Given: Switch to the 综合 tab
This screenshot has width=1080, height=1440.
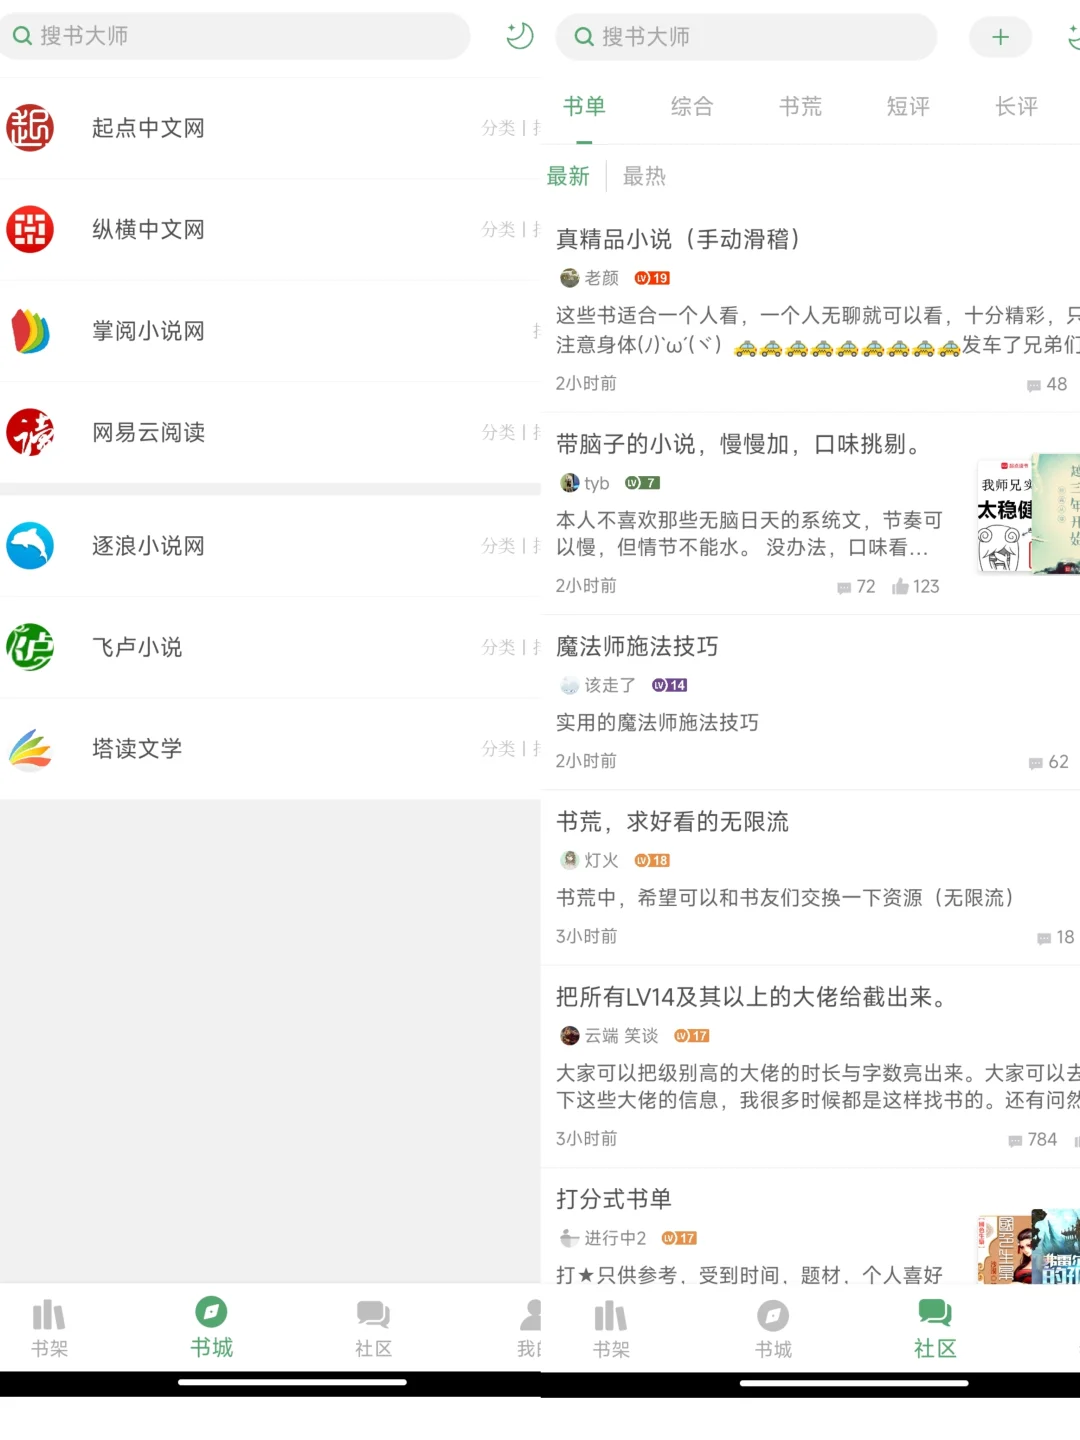Looking at the screenshot, I should tap(692, 107).
